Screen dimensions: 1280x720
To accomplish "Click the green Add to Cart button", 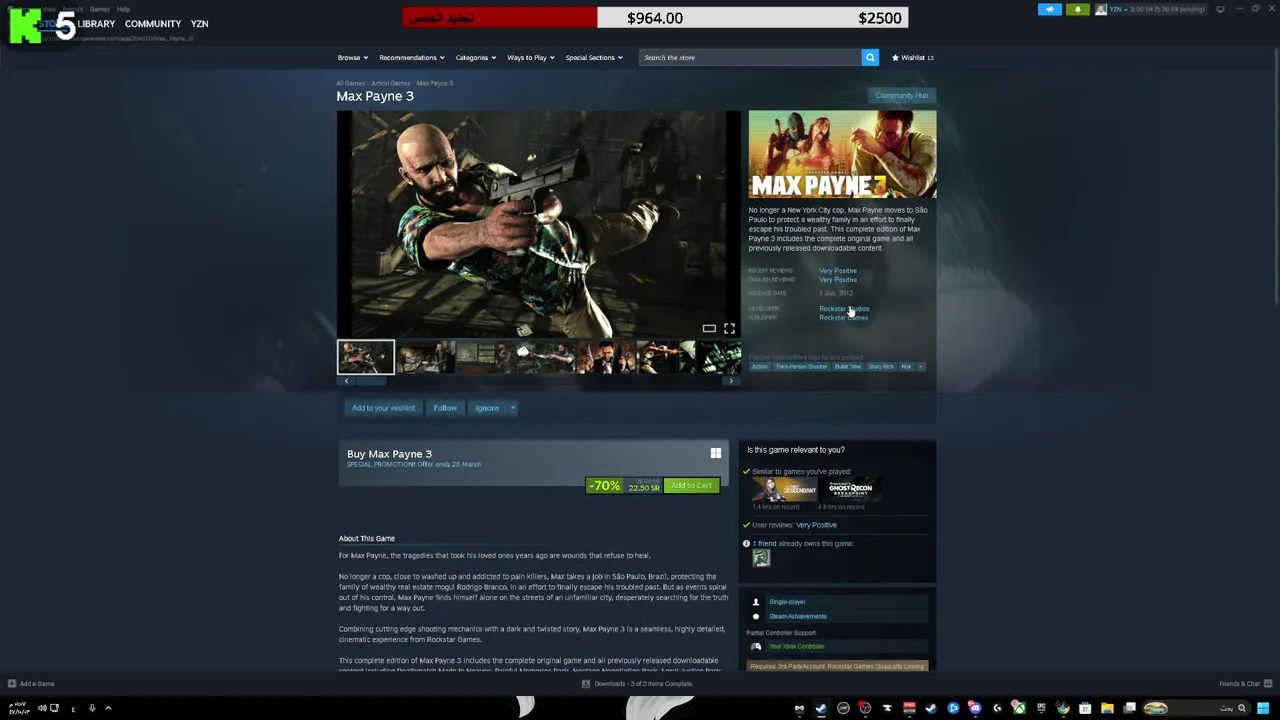I will pyautogui.click(x=691, y=485).
